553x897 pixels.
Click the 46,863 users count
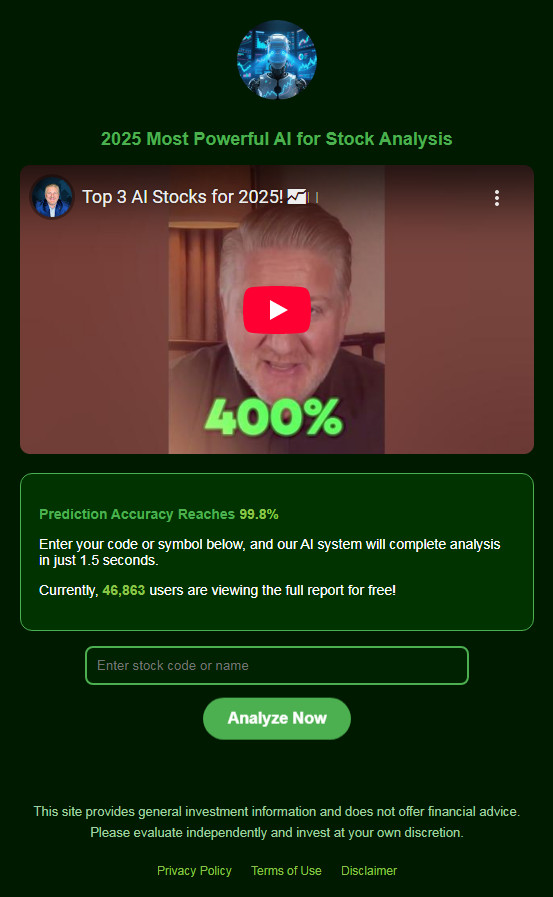(x=124, y=590)
